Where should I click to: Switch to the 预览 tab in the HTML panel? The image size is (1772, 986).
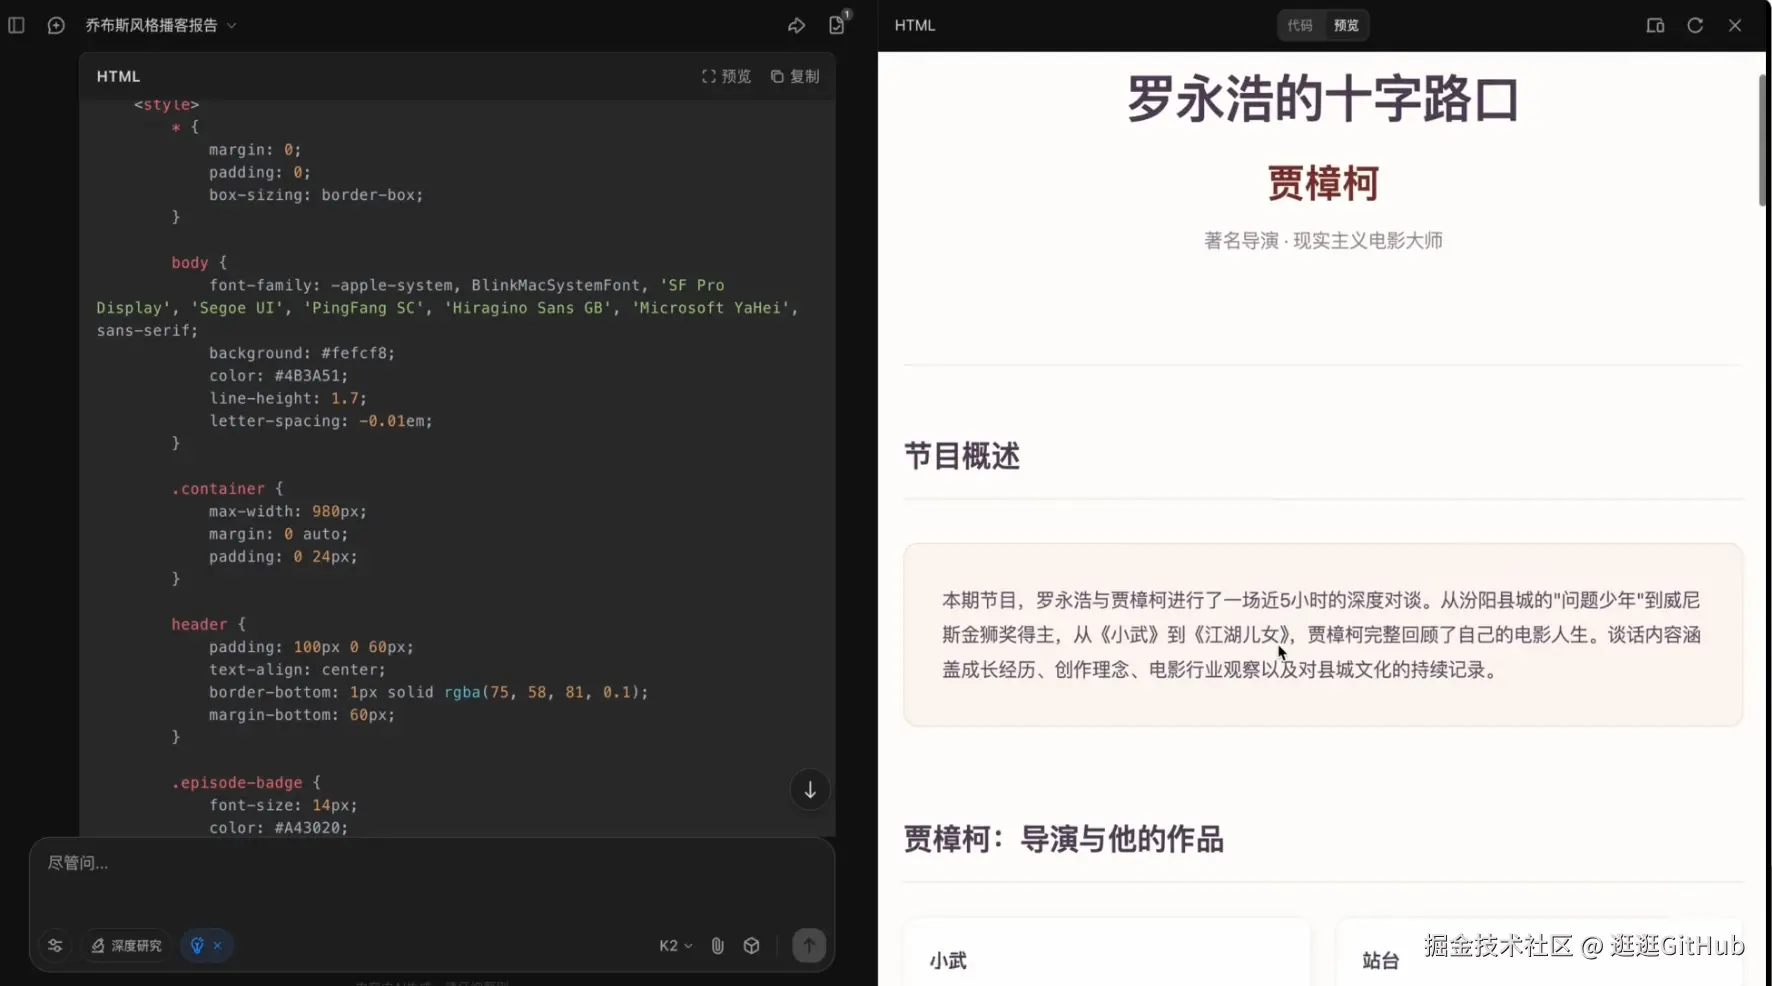click(x=1346, y=25)
